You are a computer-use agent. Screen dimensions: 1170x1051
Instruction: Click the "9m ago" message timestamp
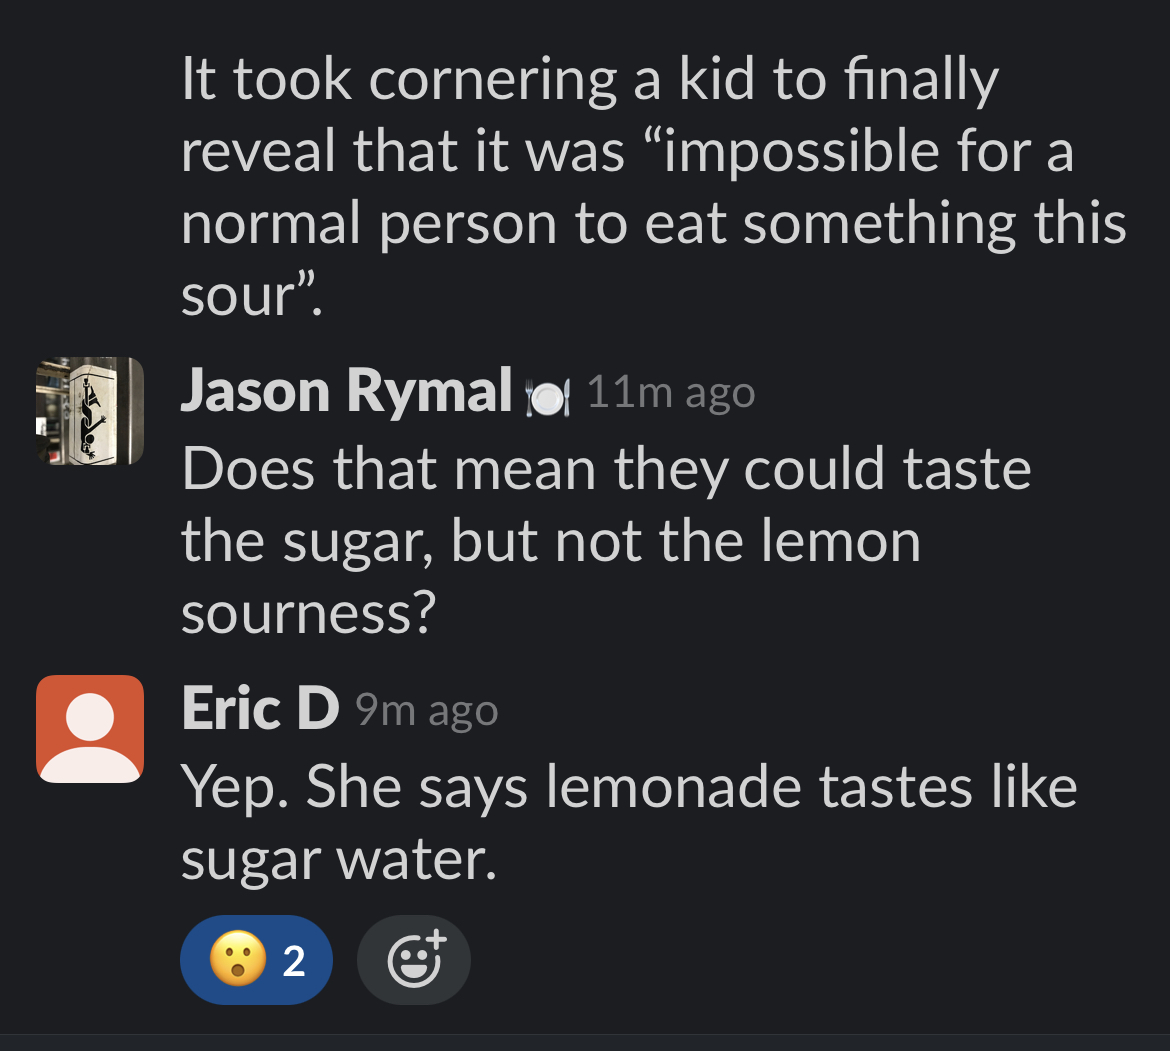(427, 711)
